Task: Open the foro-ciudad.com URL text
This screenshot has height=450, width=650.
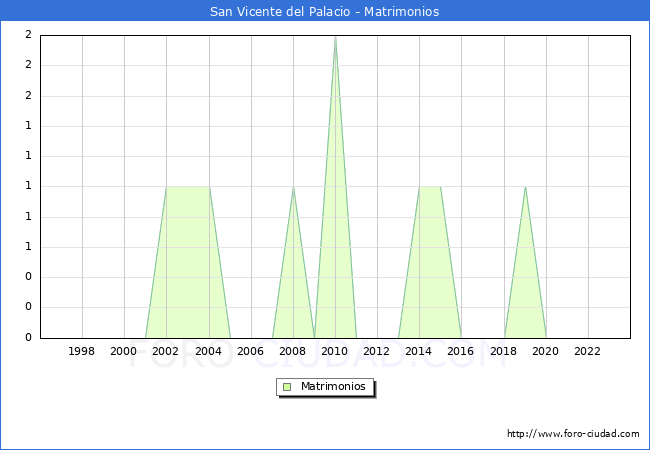Action: click(573, 434)
